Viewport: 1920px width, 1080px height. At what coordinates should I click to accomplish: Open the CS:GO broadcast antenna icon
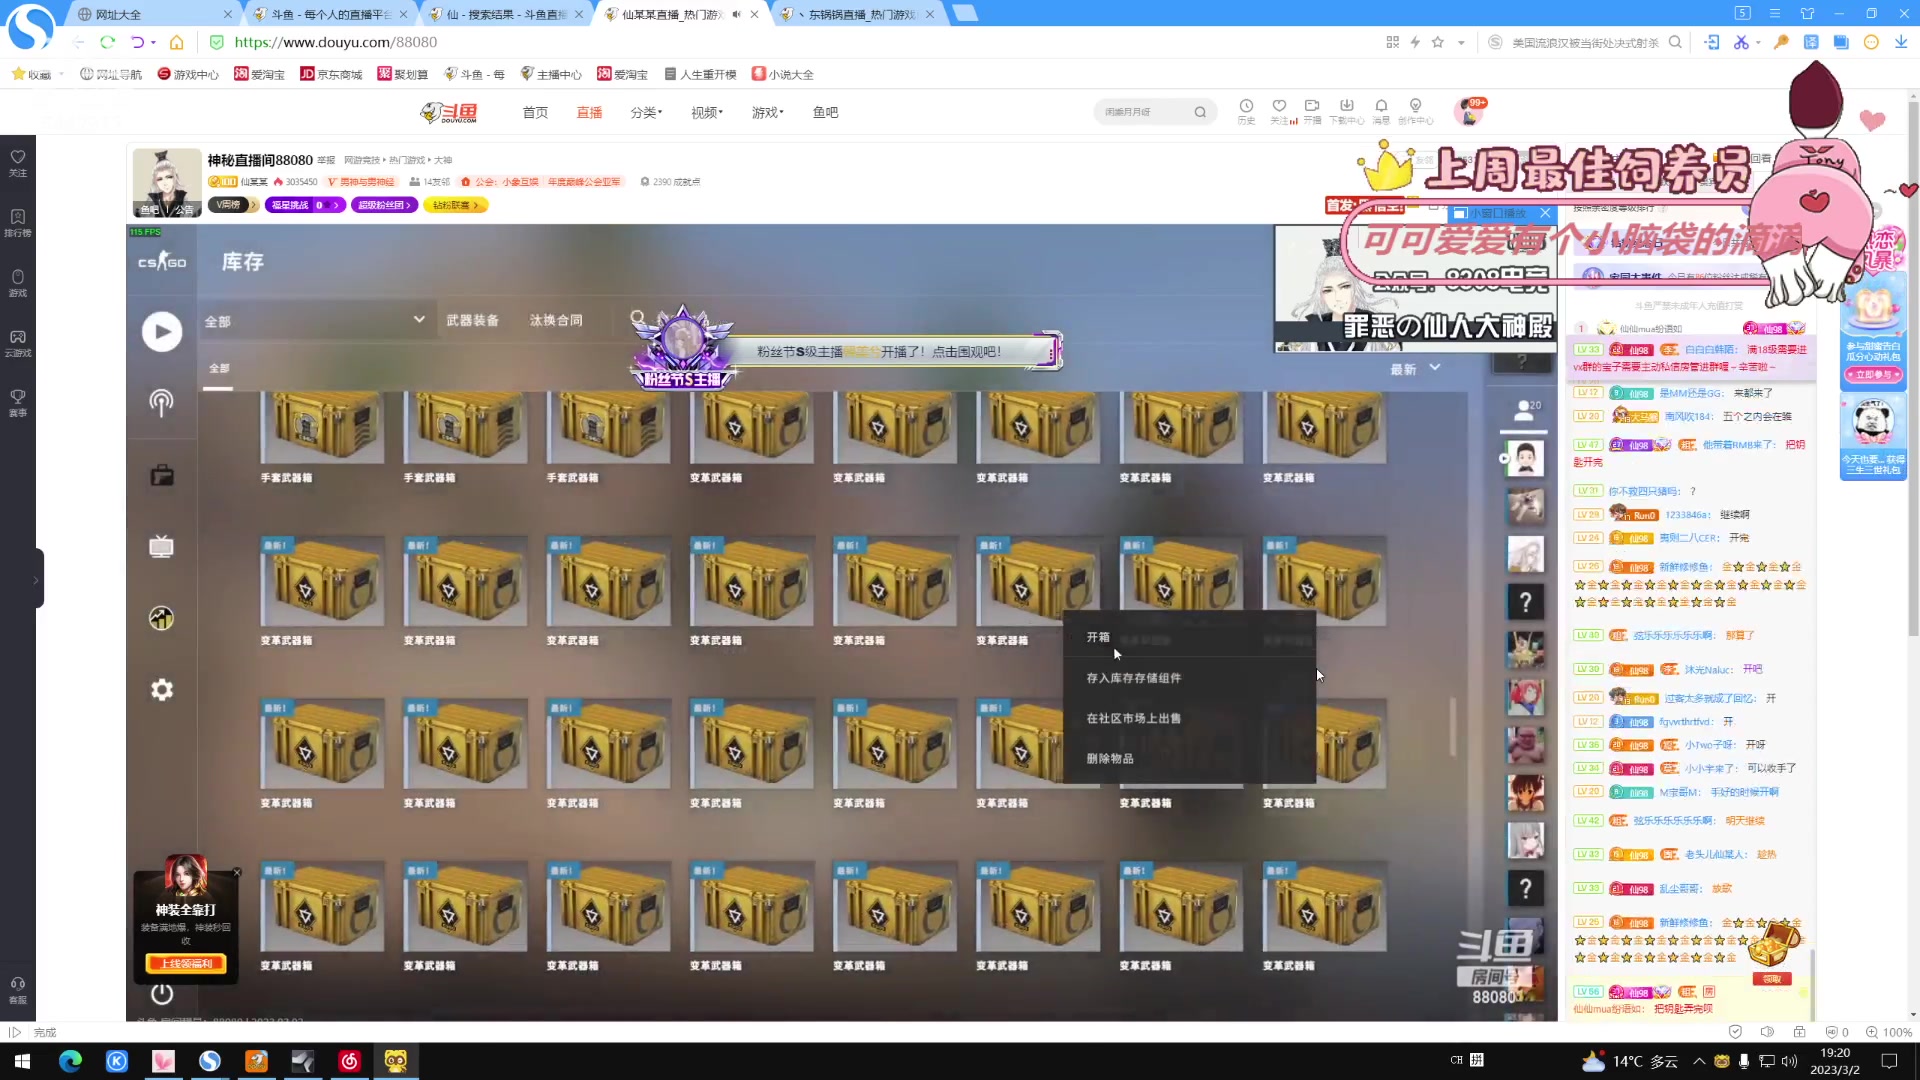click(x=162, y=403)
